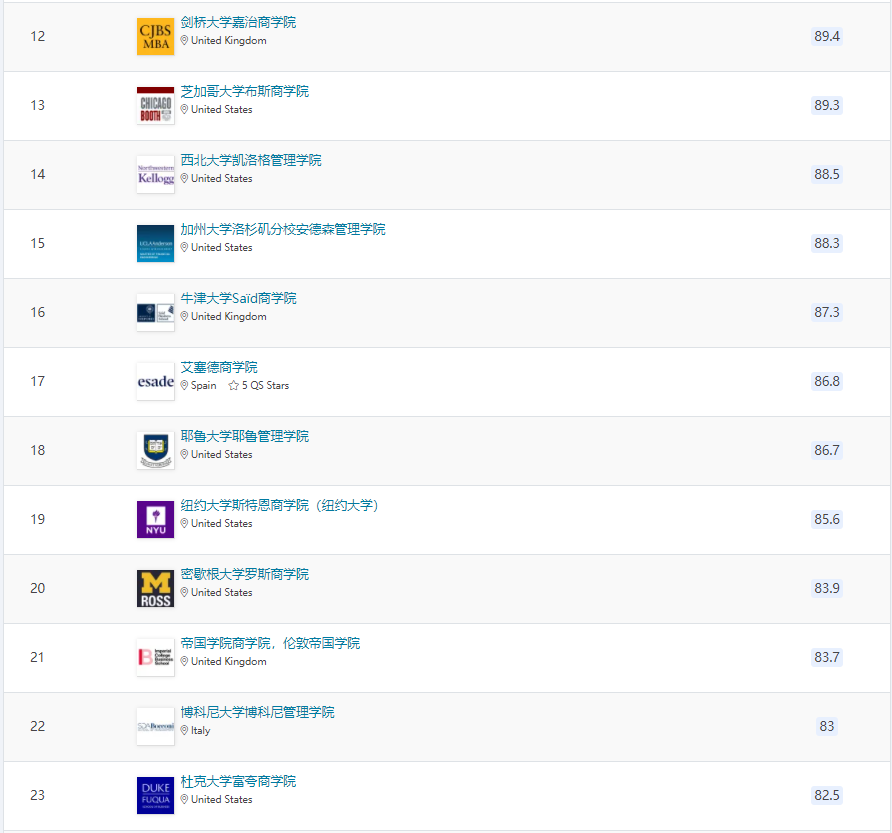Click the Yale shield logo icon

(155, 451)
